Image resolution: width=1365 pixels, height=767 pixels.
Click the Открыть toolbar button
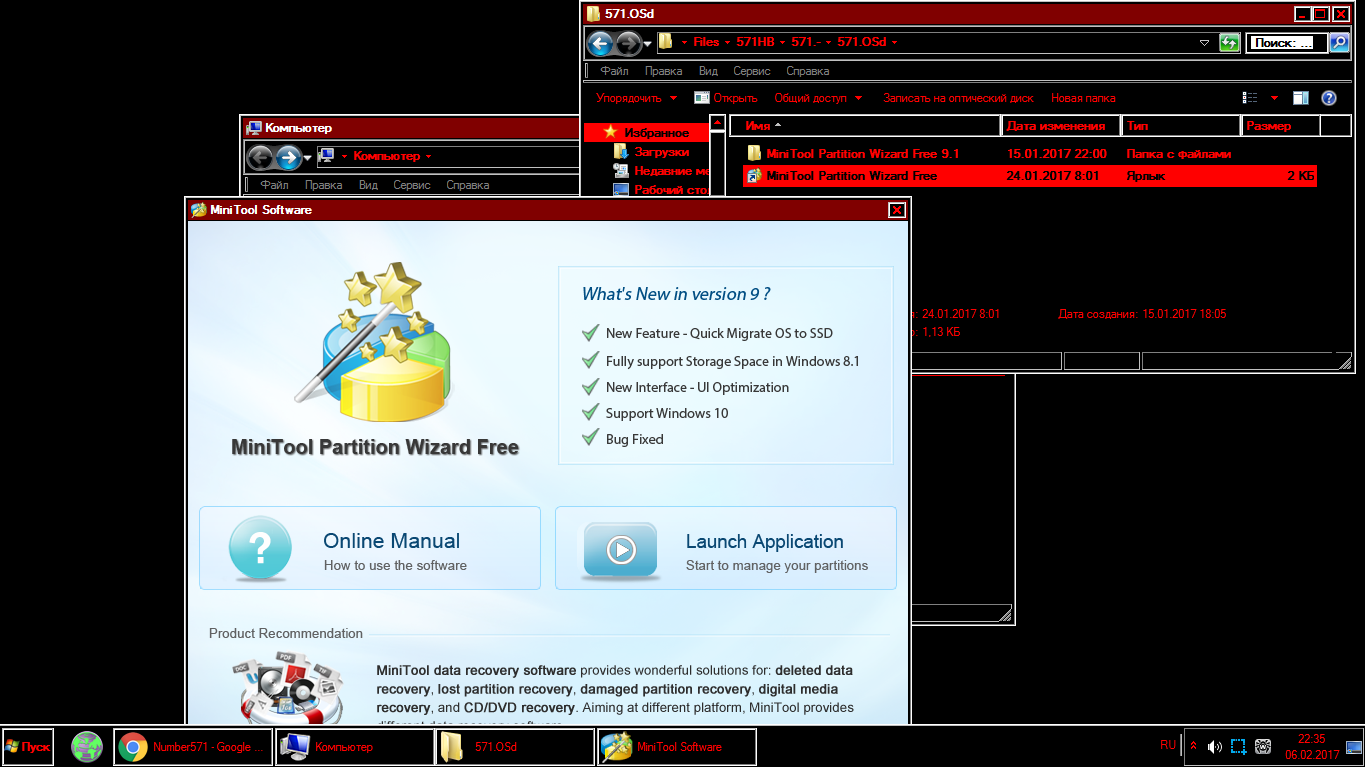tap(727, 98)
